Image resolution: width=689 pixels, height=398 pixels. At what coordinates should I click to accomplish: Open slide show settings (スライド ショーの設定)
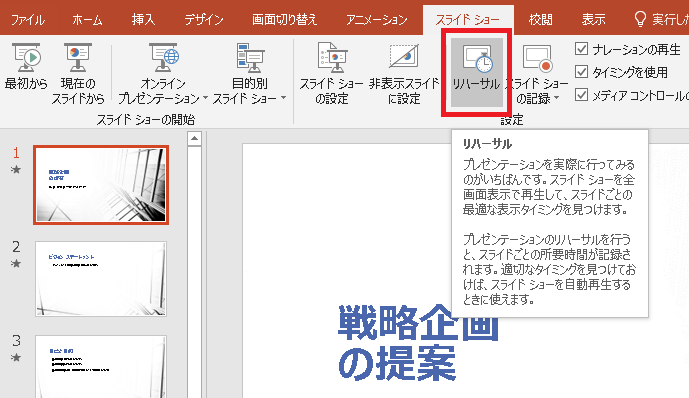pos(331,73)
